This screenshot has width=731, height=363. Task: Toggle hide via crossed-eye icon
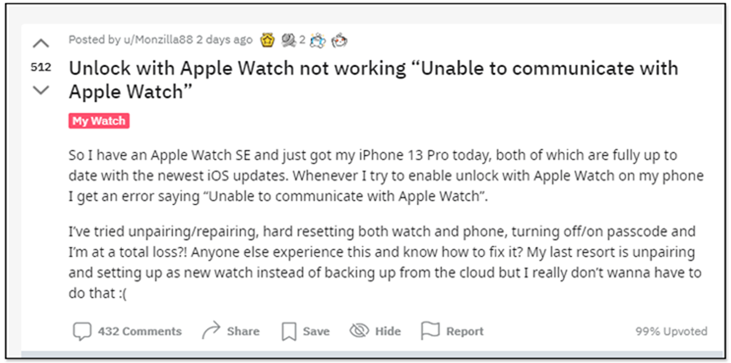point(359,331)
